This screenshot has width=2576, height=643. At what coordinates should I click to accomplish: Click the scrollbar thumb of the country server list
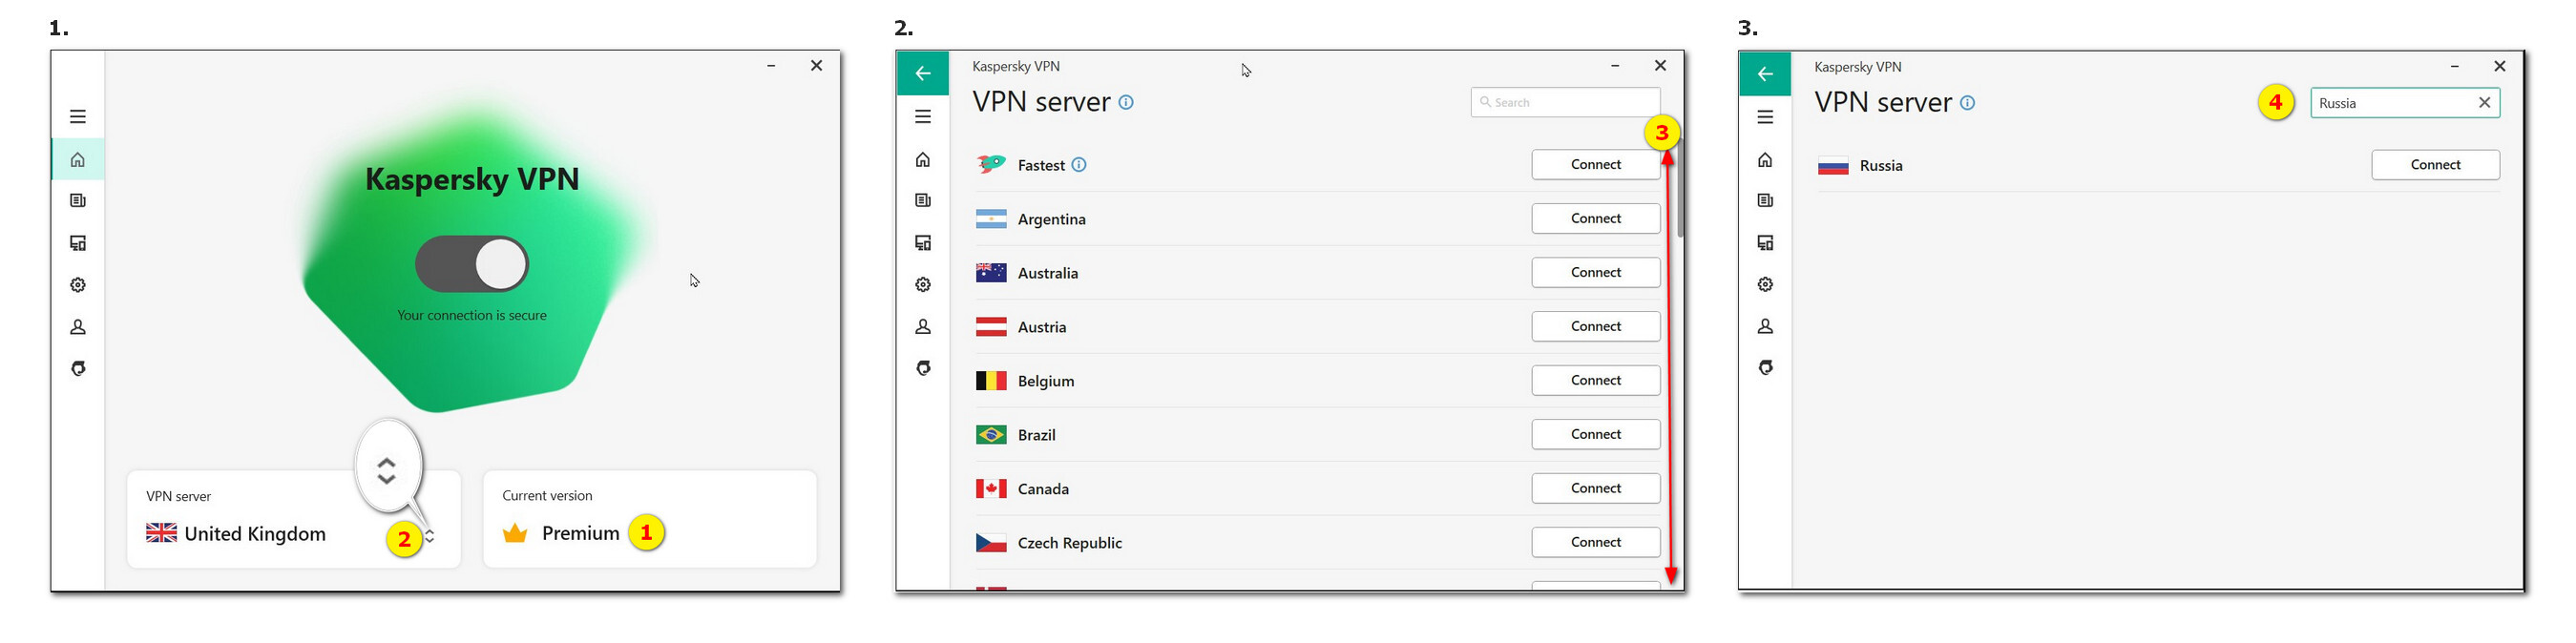click(x=1681, y=190)
